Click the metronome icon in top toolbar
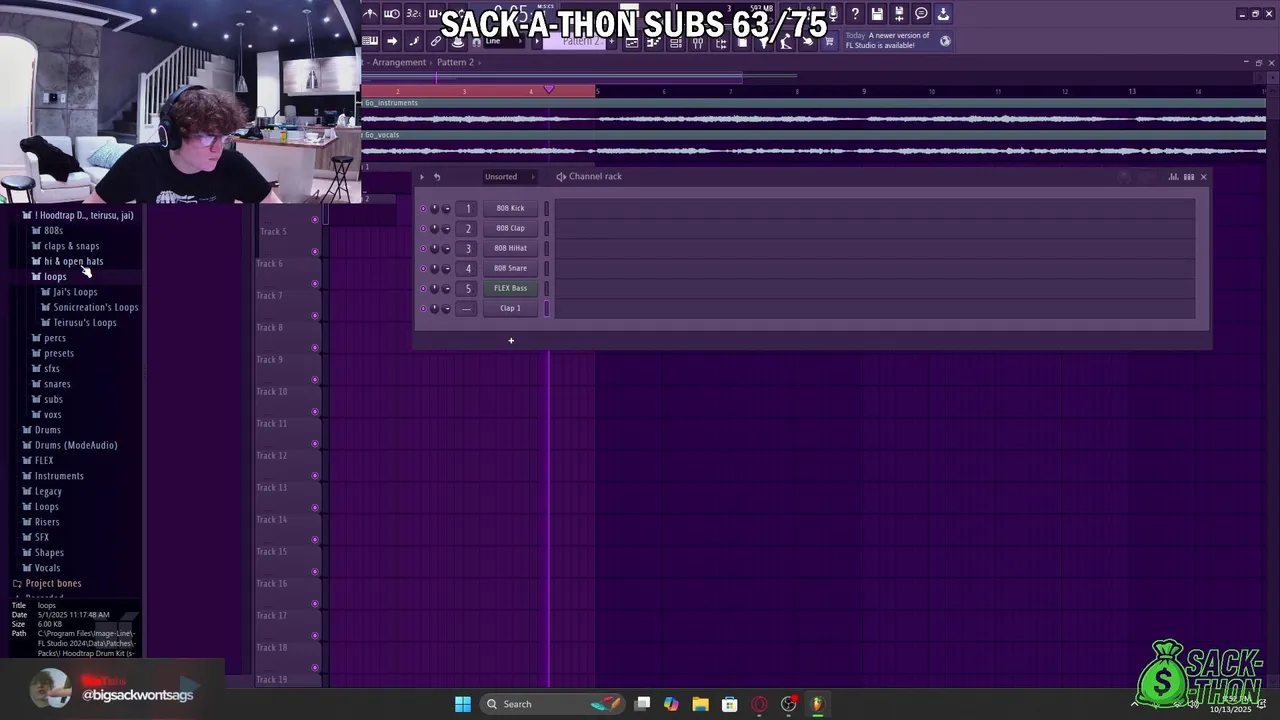The image size is (1280, 720). 370,14
